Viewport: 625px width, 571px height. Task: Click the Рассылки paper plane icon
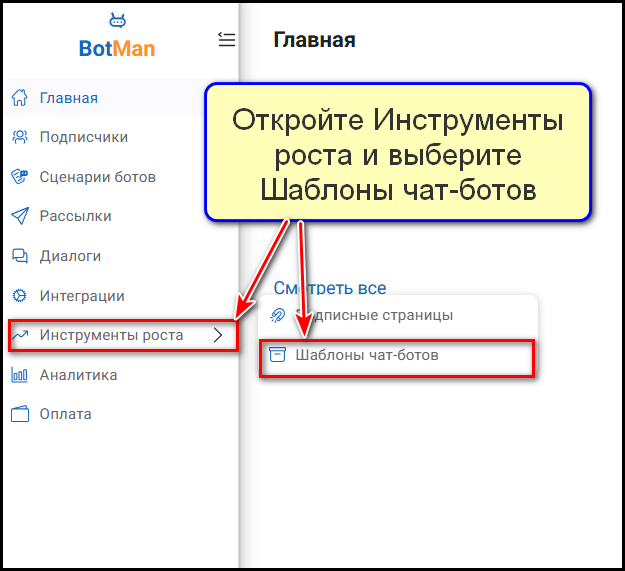click(x=18, y=216)
